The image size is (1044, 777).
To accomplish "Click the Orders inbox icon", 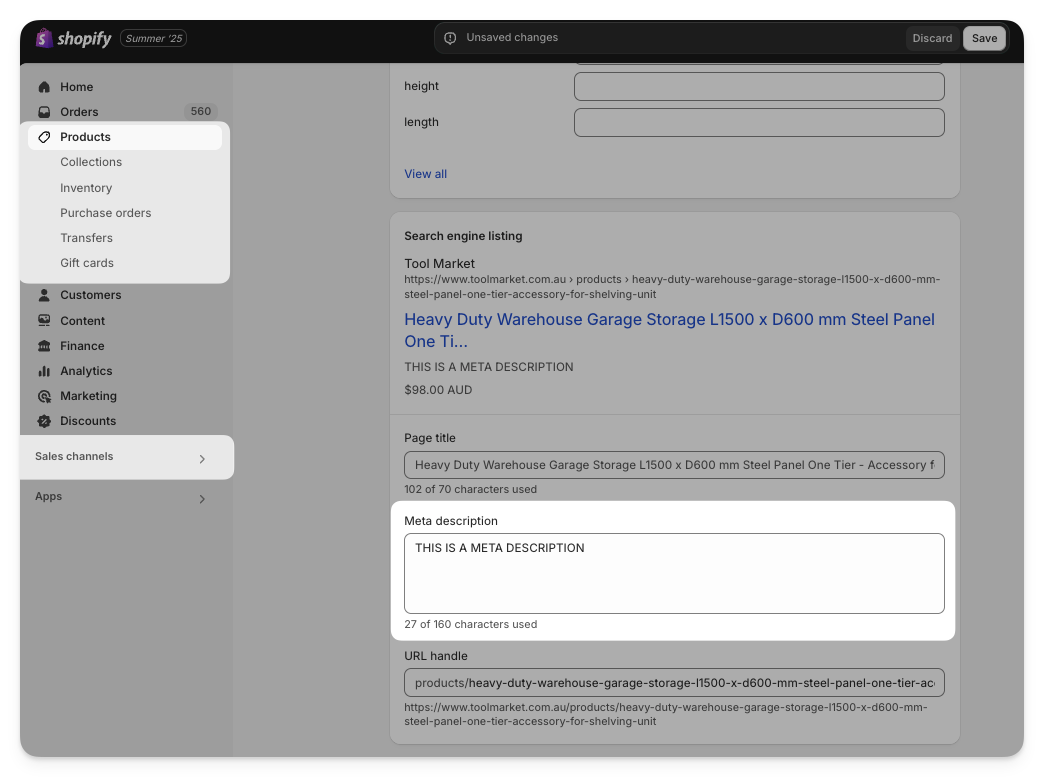I will coord(44,112).
